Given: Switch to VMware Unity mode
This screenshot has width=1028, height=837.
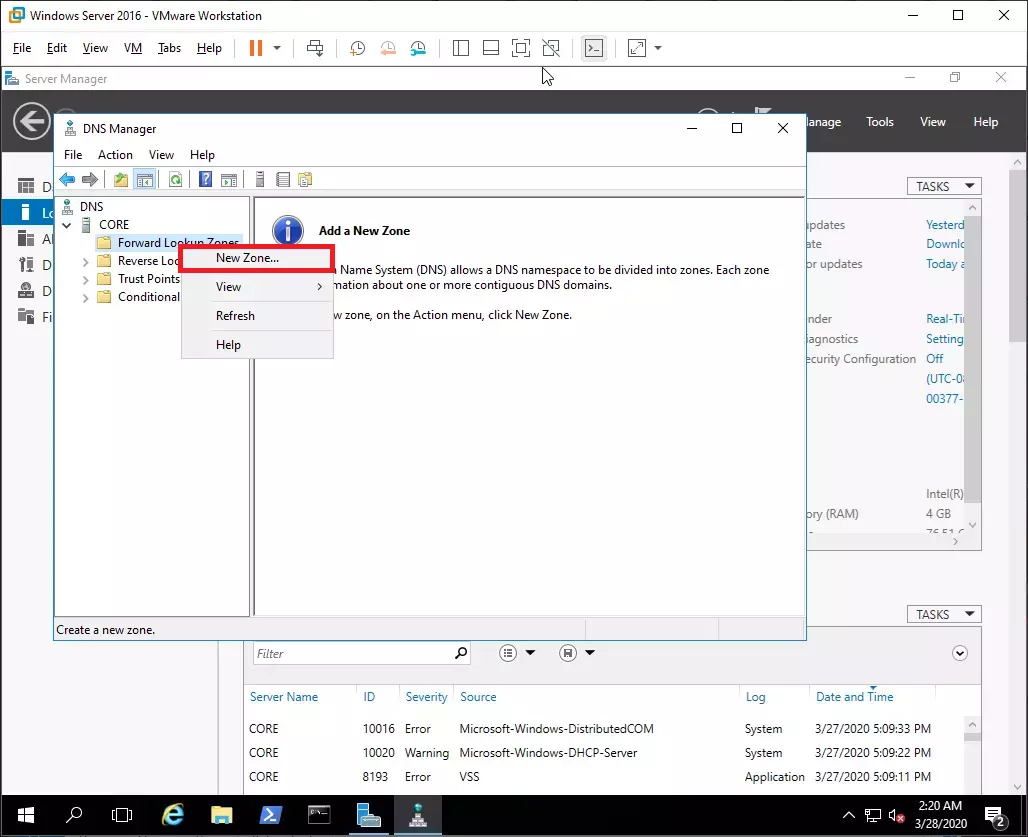Looking at the screenshot, I should click(x=551, y=48).
